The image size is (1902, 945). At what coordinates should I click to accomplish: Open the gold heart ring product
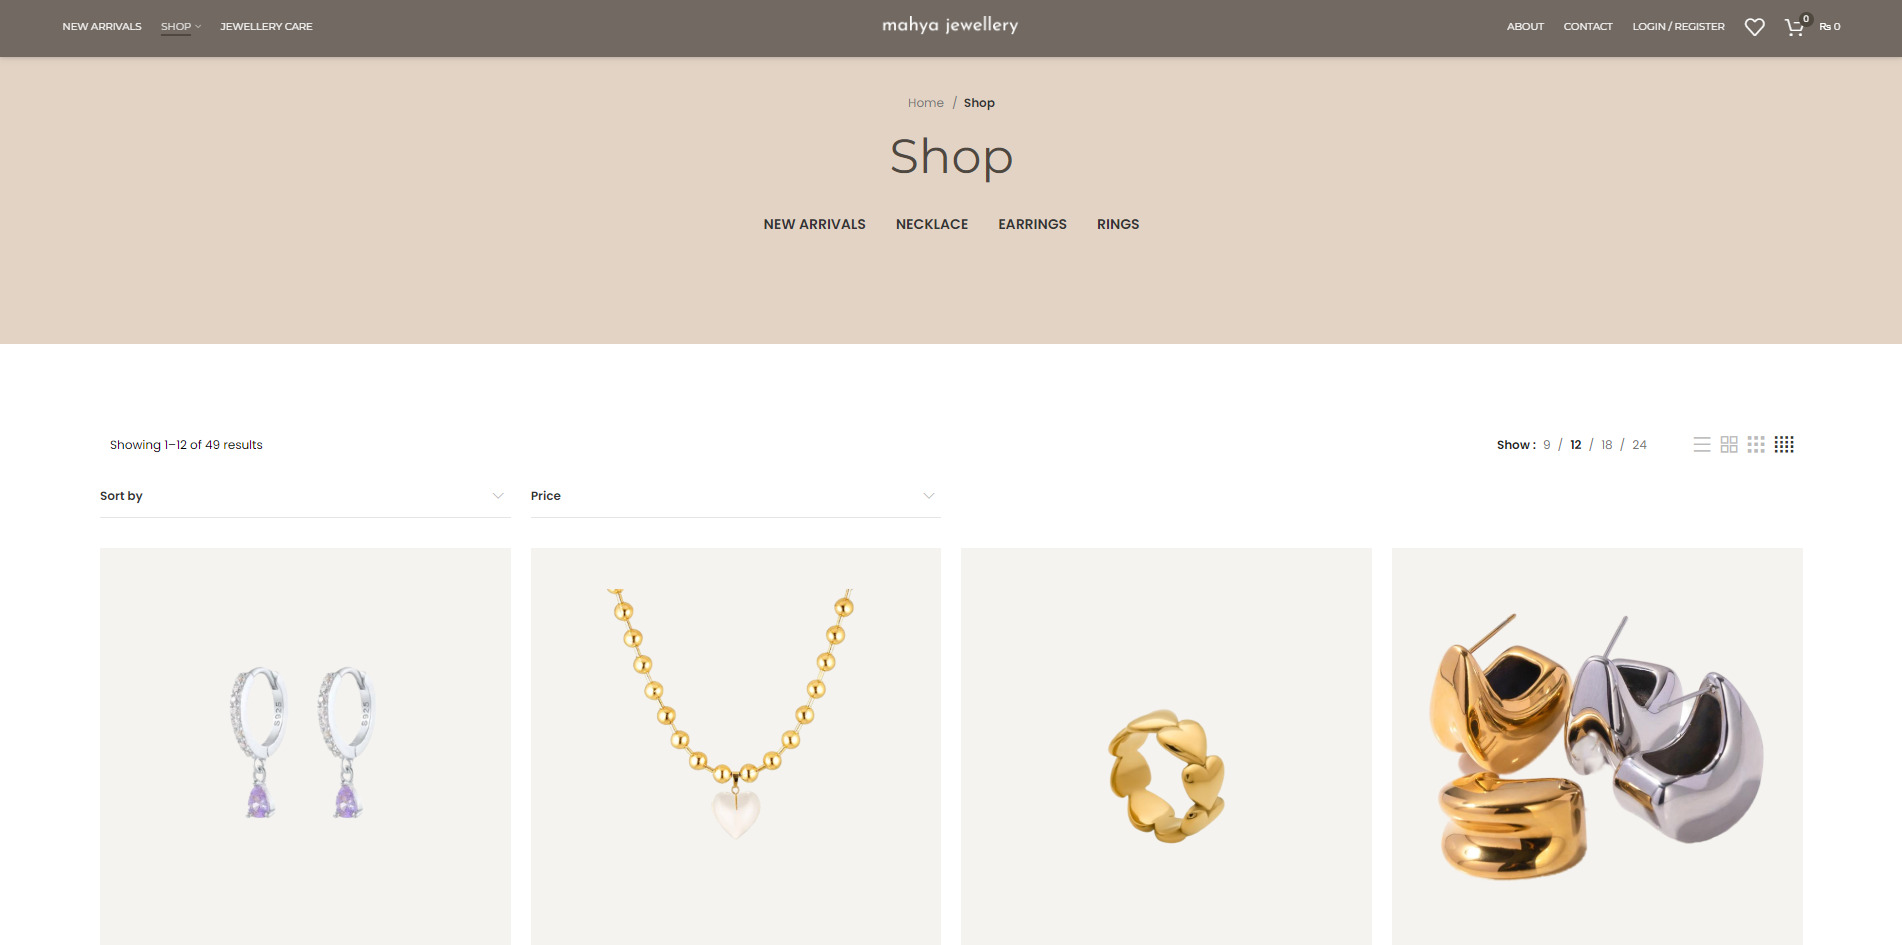click(x=1166, y=746)
